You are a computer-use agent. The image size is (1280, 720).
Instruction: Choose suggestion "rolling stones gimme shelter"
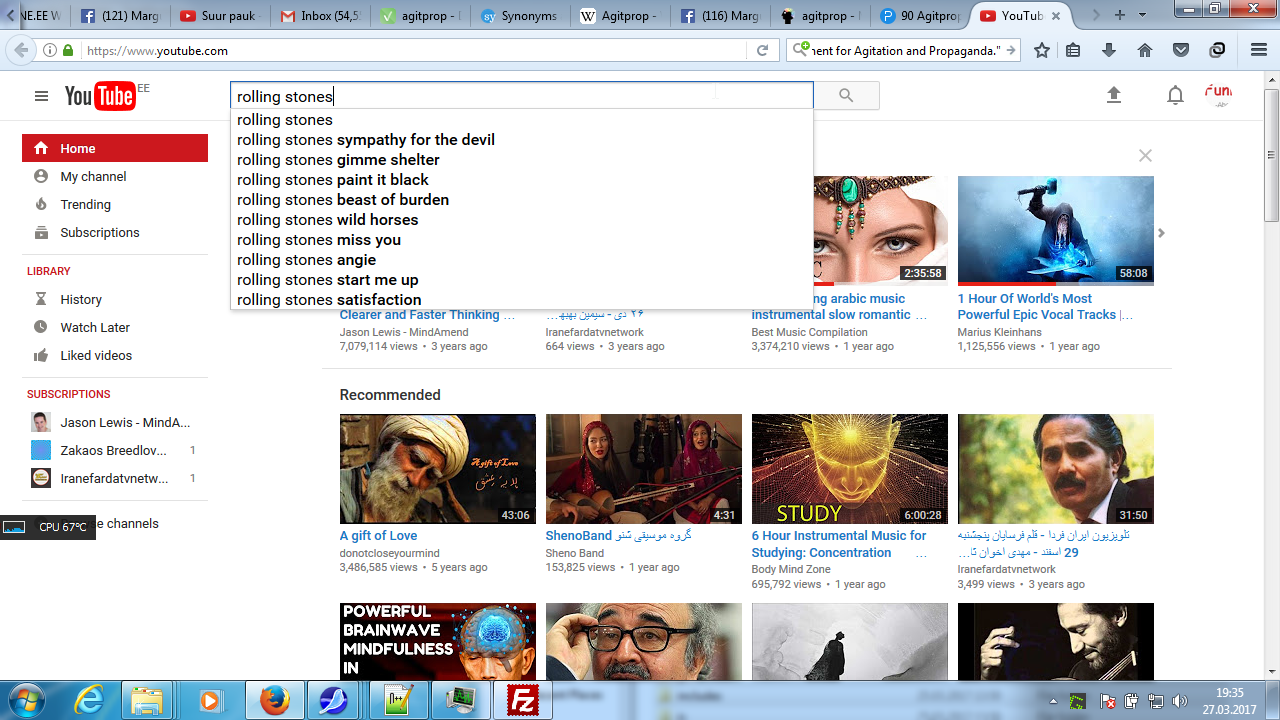pos(522,160)
